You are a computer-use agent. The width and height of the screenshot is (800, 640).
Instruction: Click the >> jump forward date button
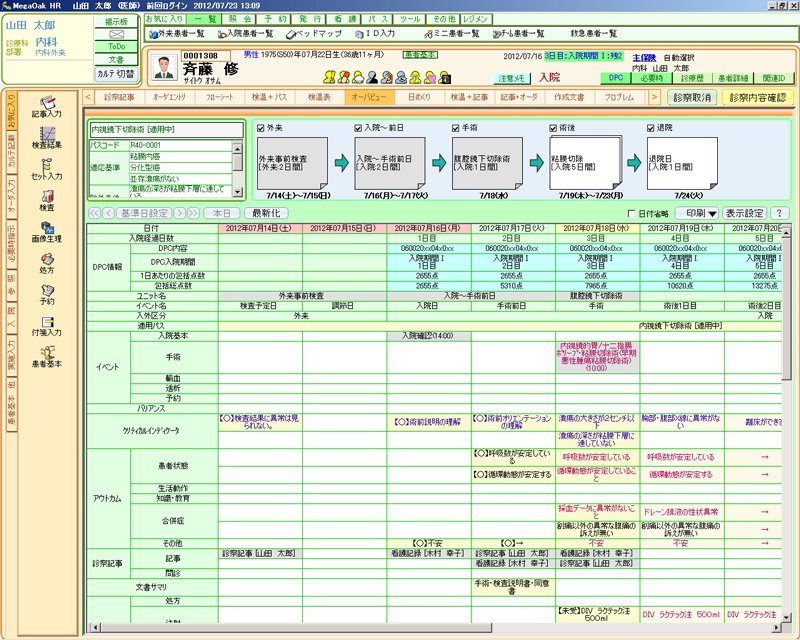(193, 213)
